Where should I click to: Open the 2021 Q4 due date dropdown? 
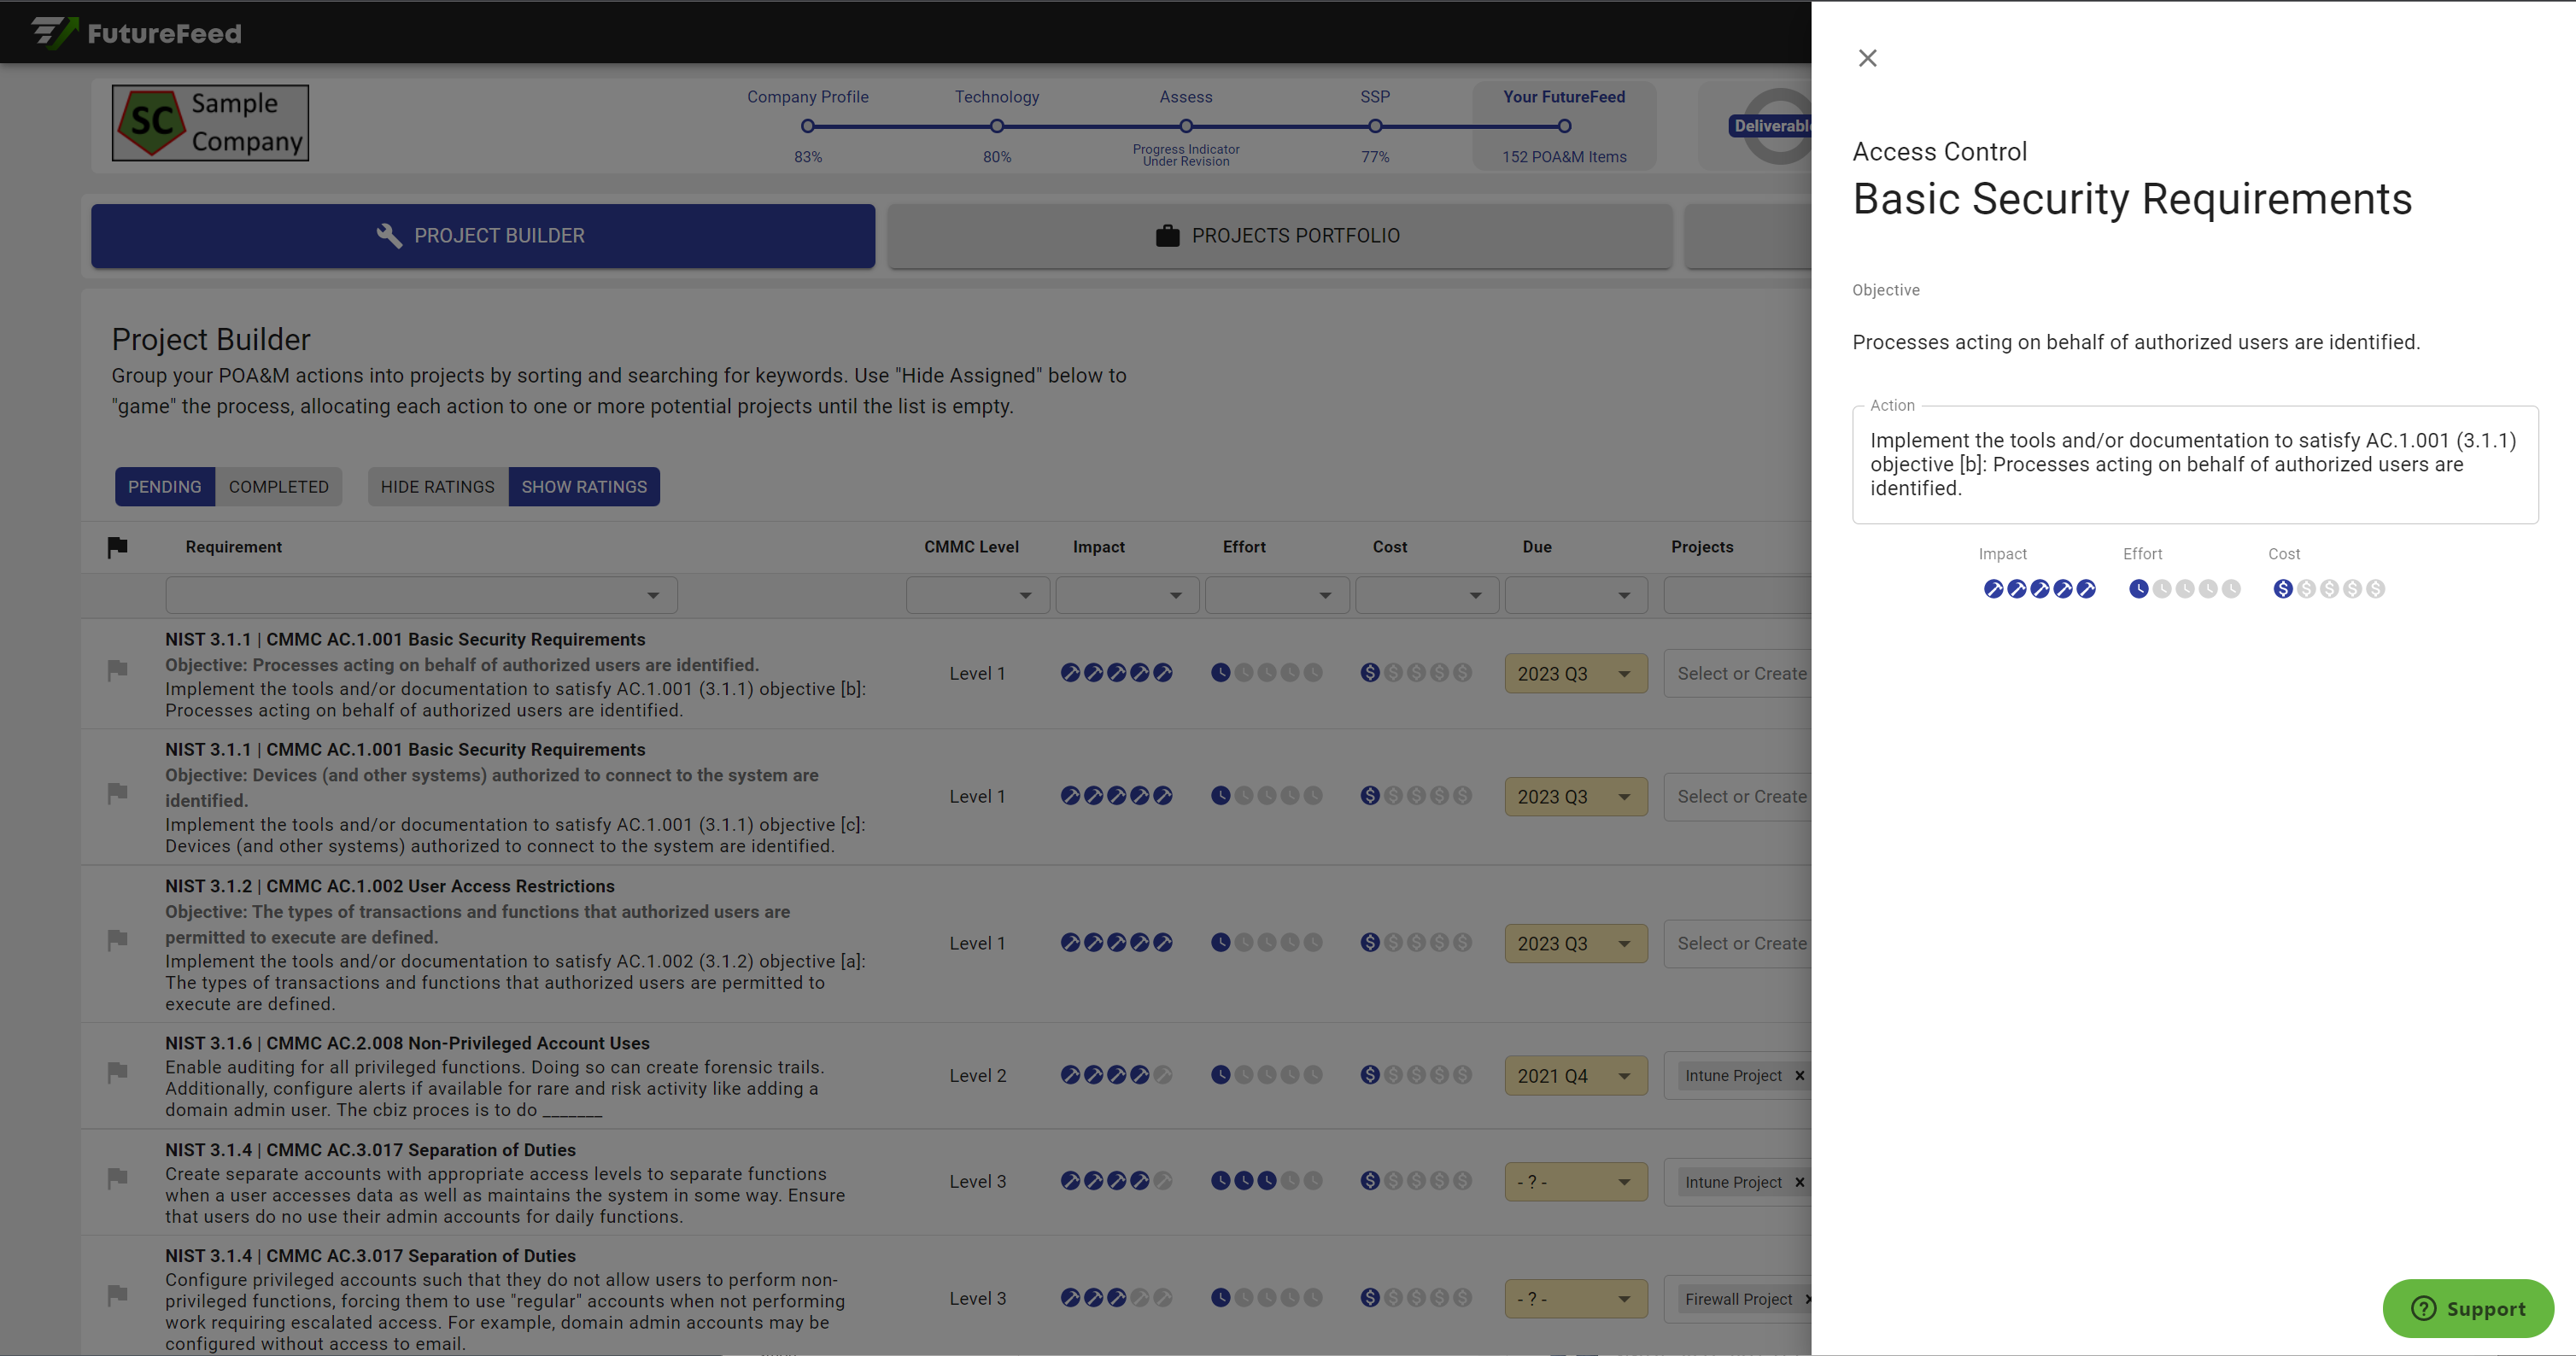pyautogui.click(x=1575, y=1076)
